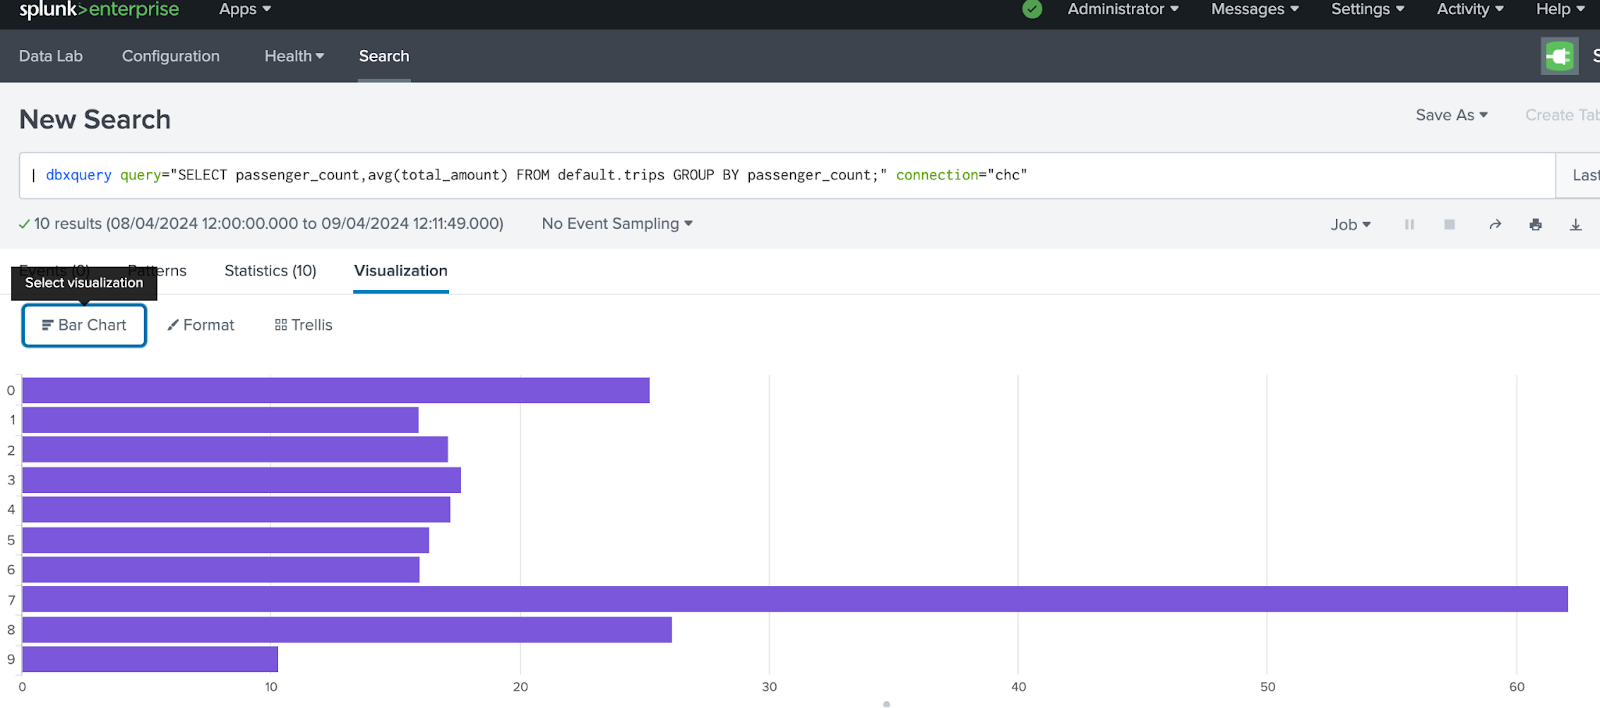The width and height of the screenshot is (1600, 708).
Task: Click into the dbxquery search input
Action: 780,175
